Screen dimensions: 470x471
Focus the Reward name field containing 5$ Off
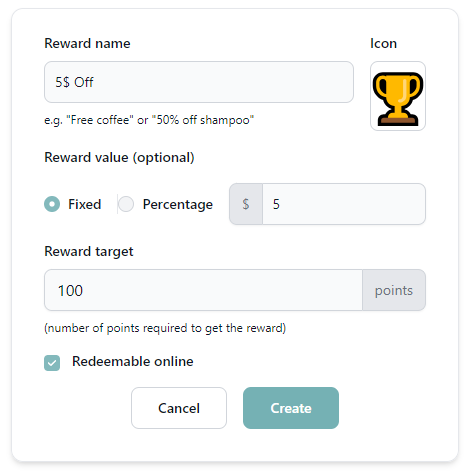(x=199, y=82)
